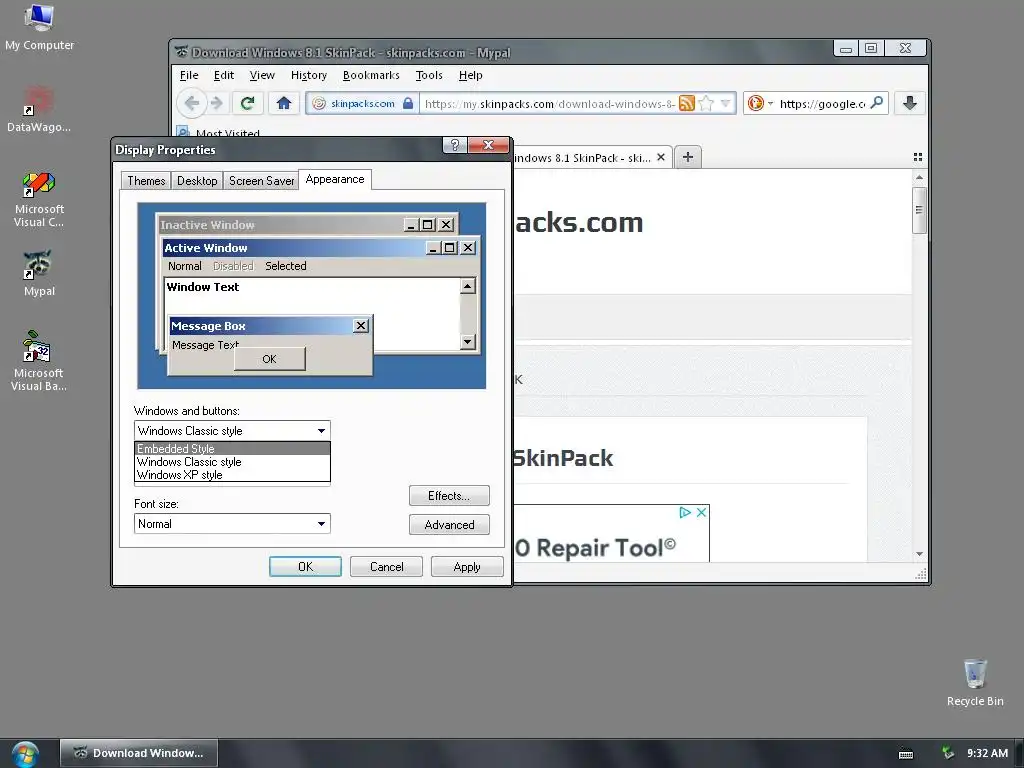
Task: Open the Tools menu in Mypal
Action: point(429,75)
